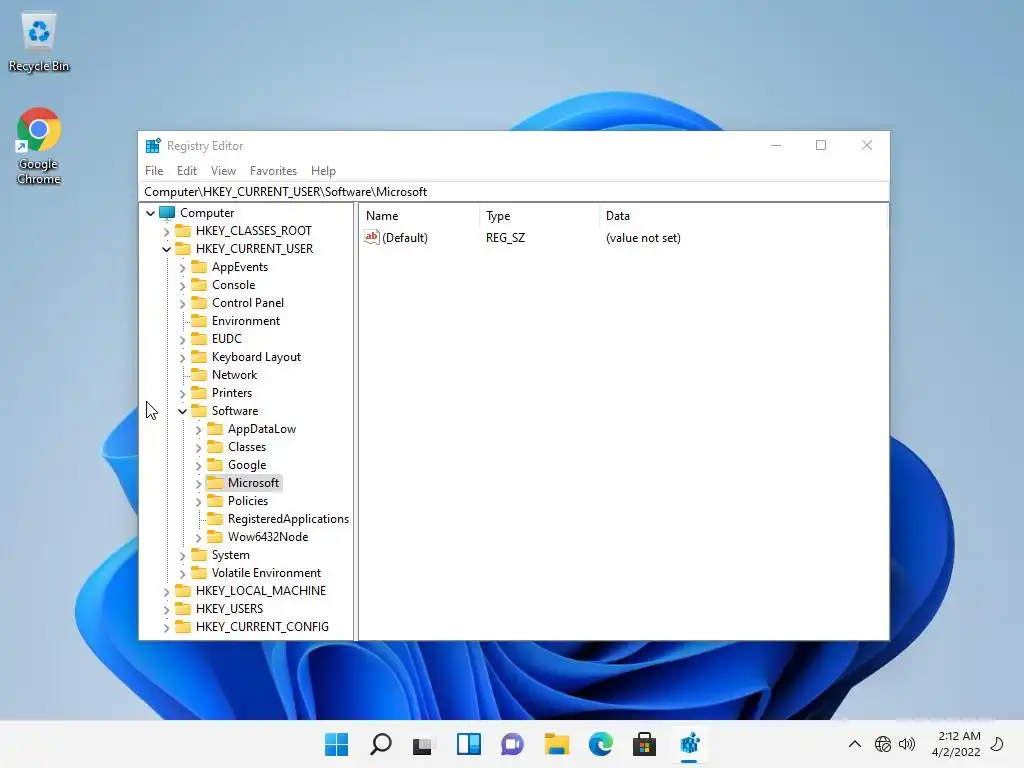Select the Computer root node icon
This screenshot has width=1024, height=768.
tap(167, 213)
